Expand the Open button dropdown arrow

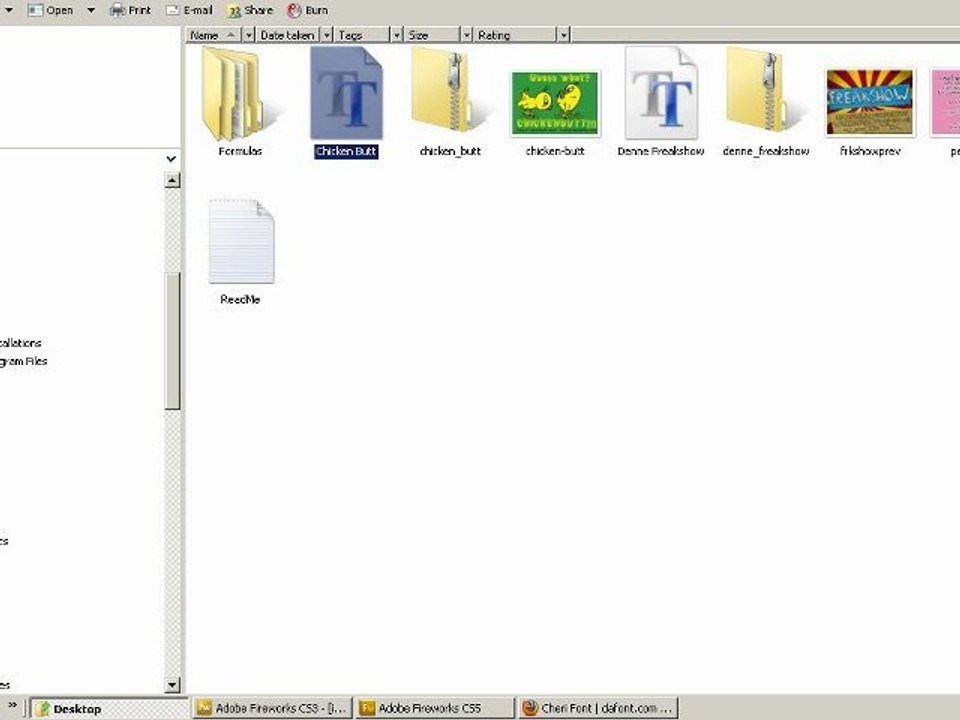(x=91, y=10)
